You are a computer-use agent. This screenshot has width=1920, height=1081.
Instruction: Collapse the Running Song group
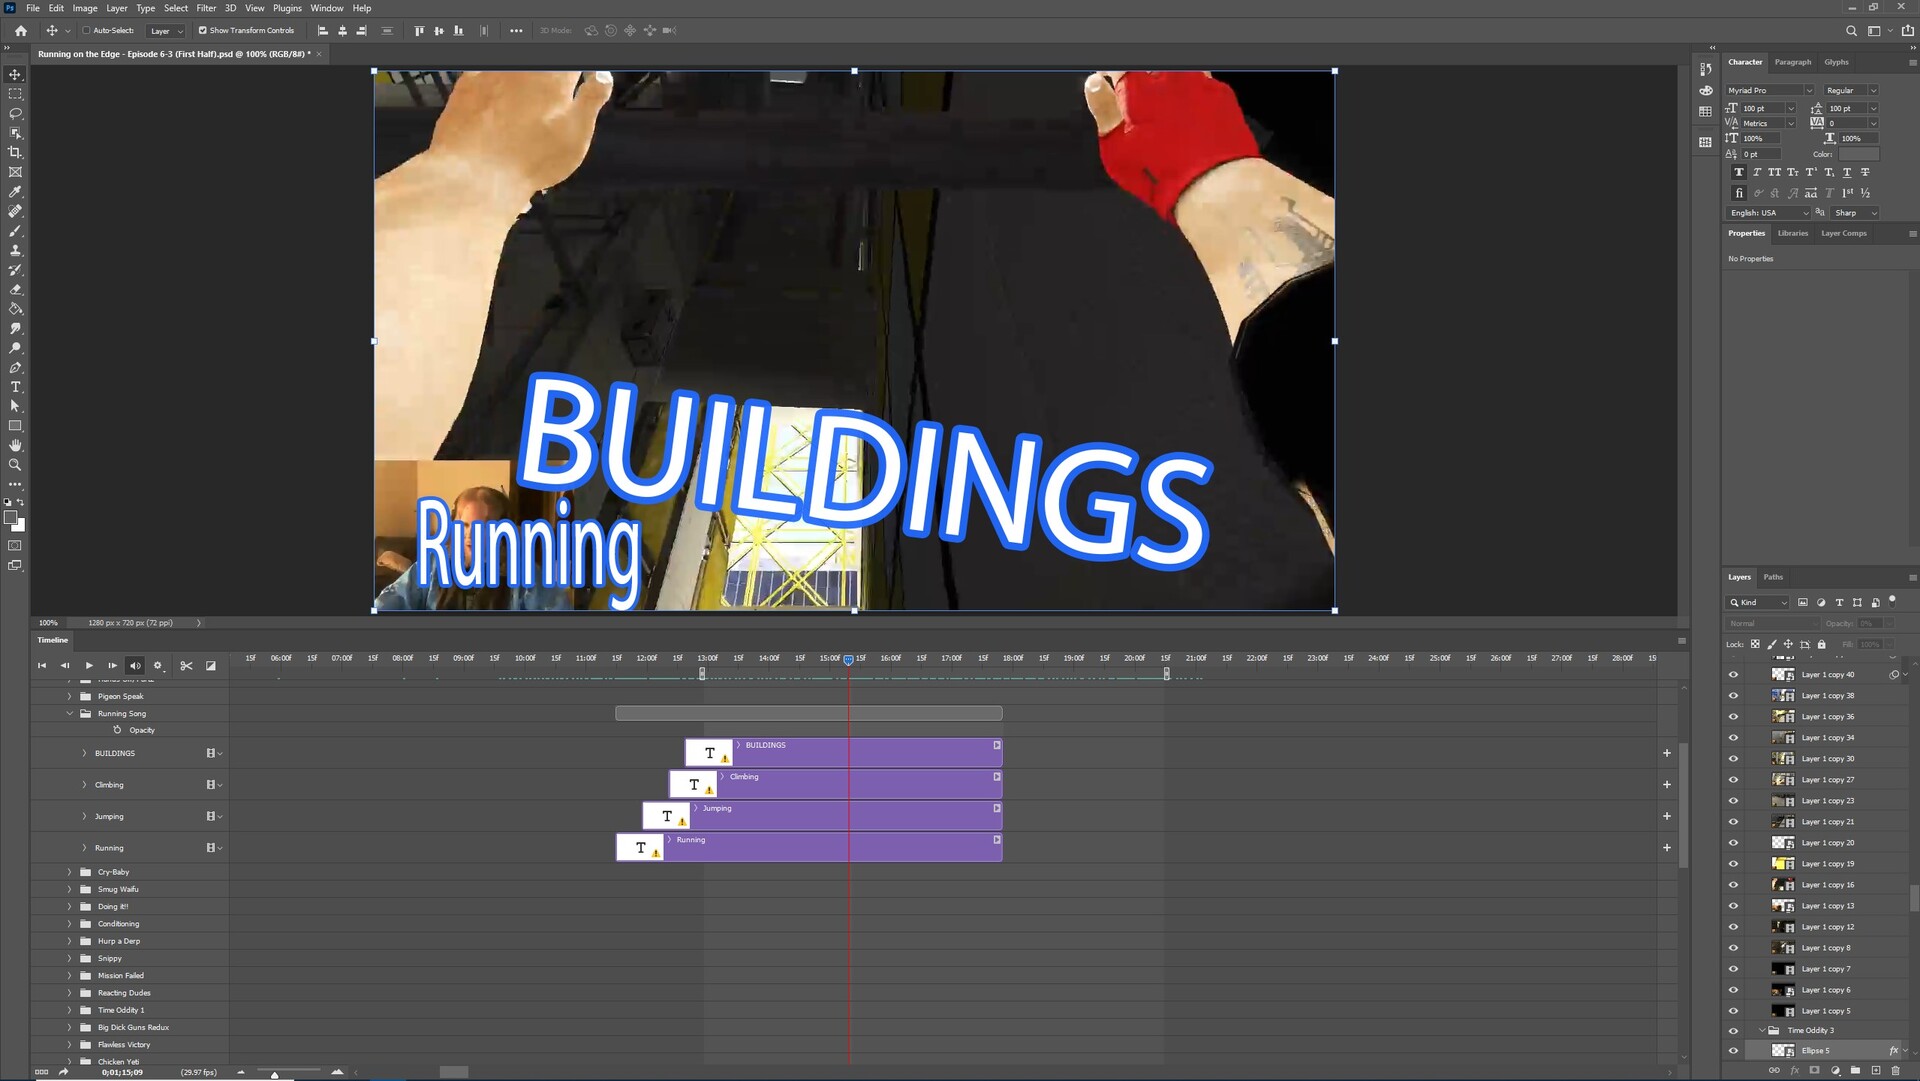tap(70, 714)
